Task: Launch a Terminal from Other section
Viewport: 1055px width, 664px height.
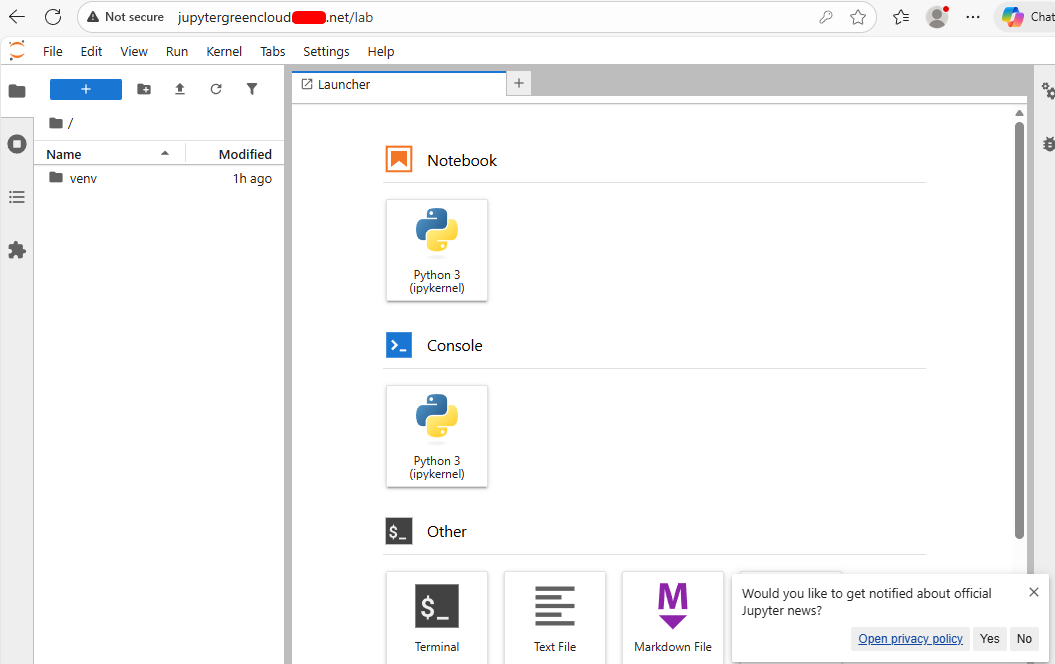Action: point(437,617)
